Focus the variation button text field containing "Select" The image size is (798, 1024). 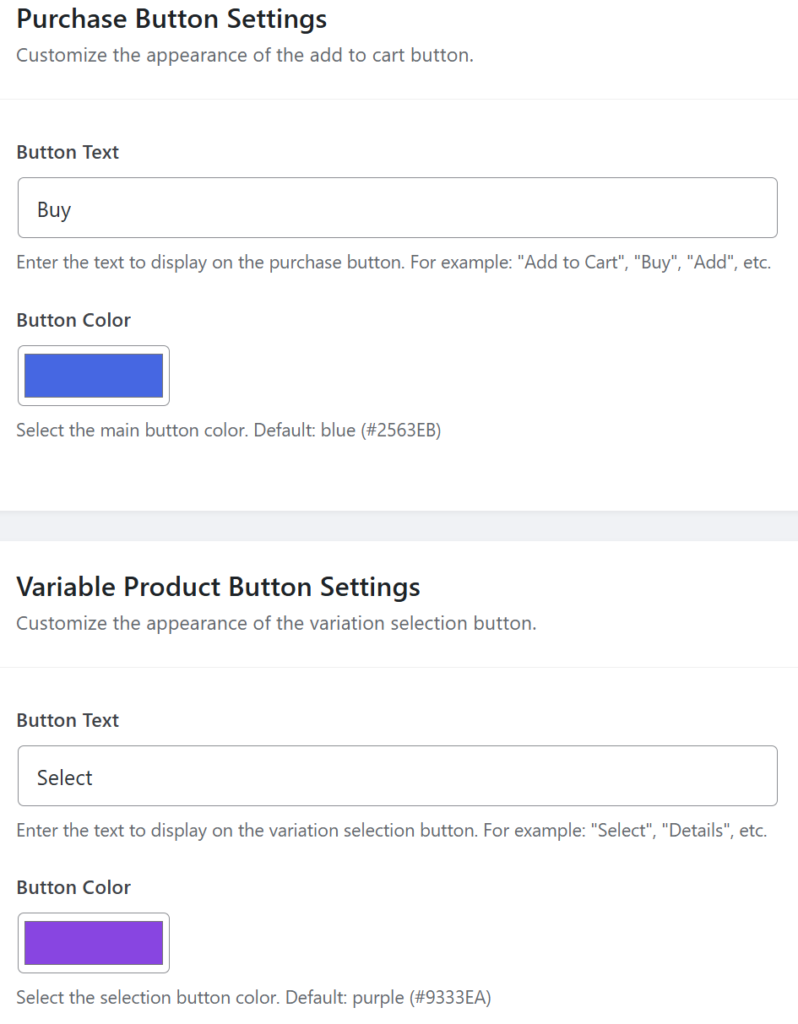click(x=397, y=776)
